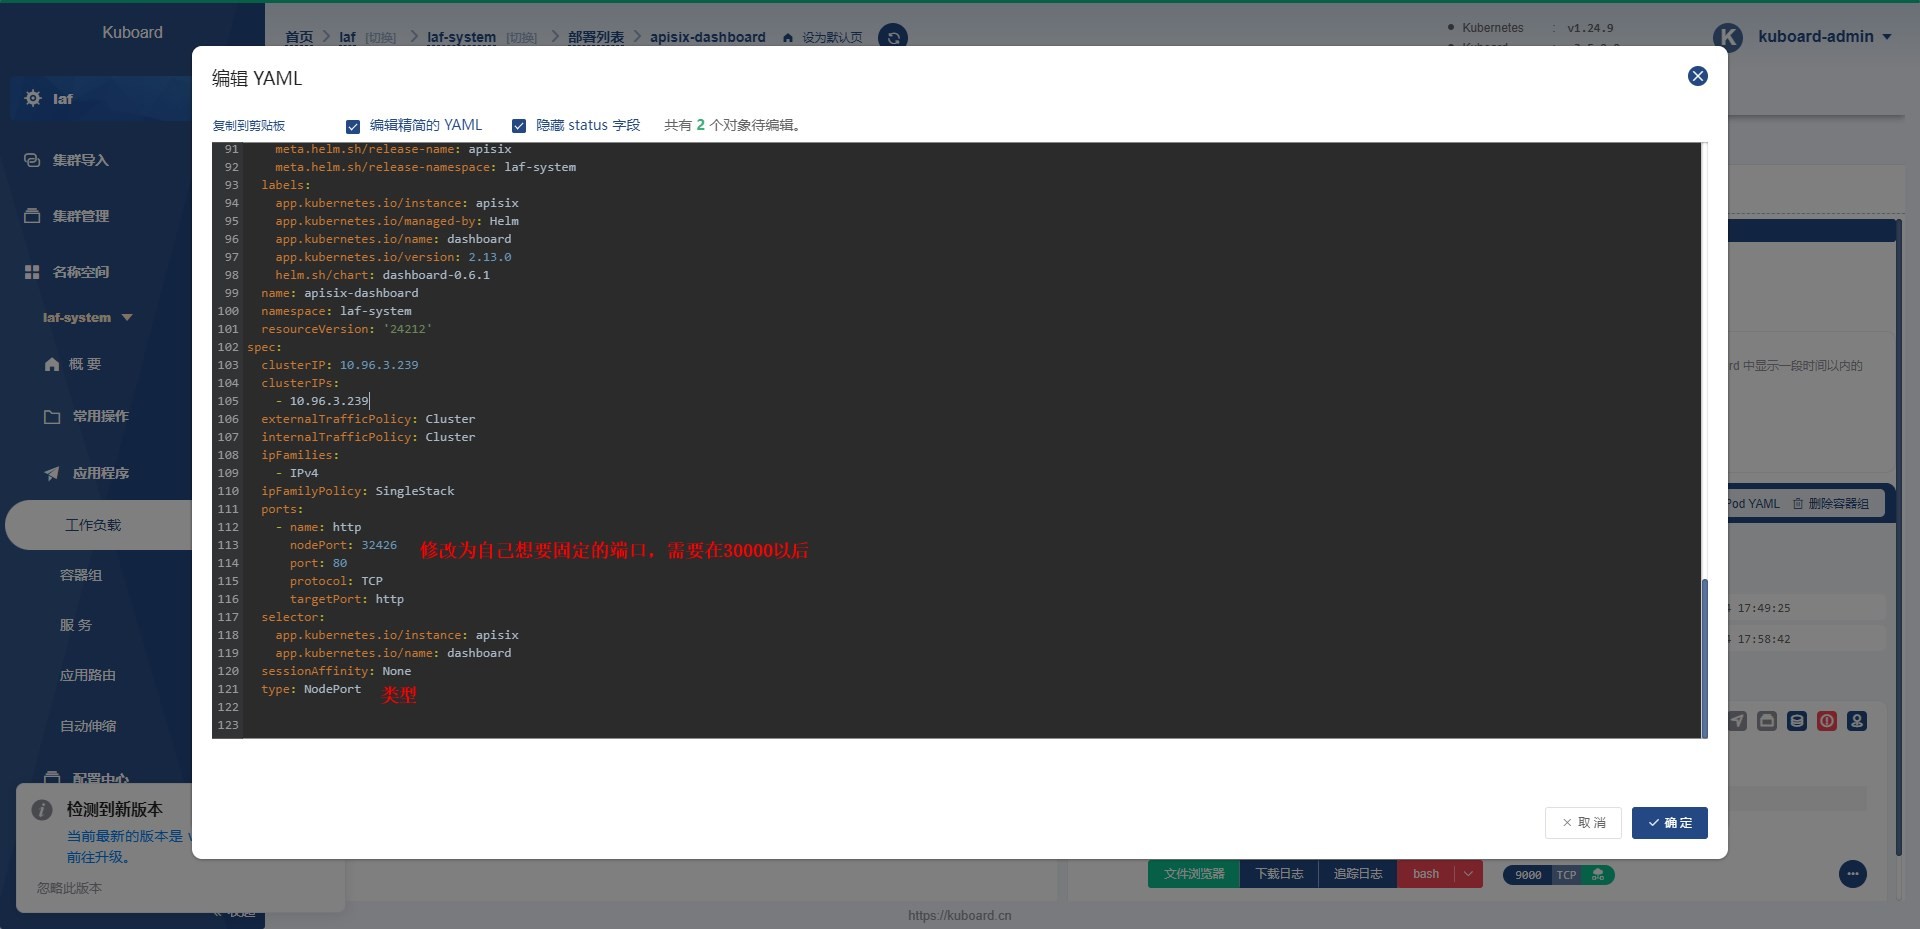This screenshot has height=929, width=1920.
Task: Click the 取消 button
Action: point(1583,823)
